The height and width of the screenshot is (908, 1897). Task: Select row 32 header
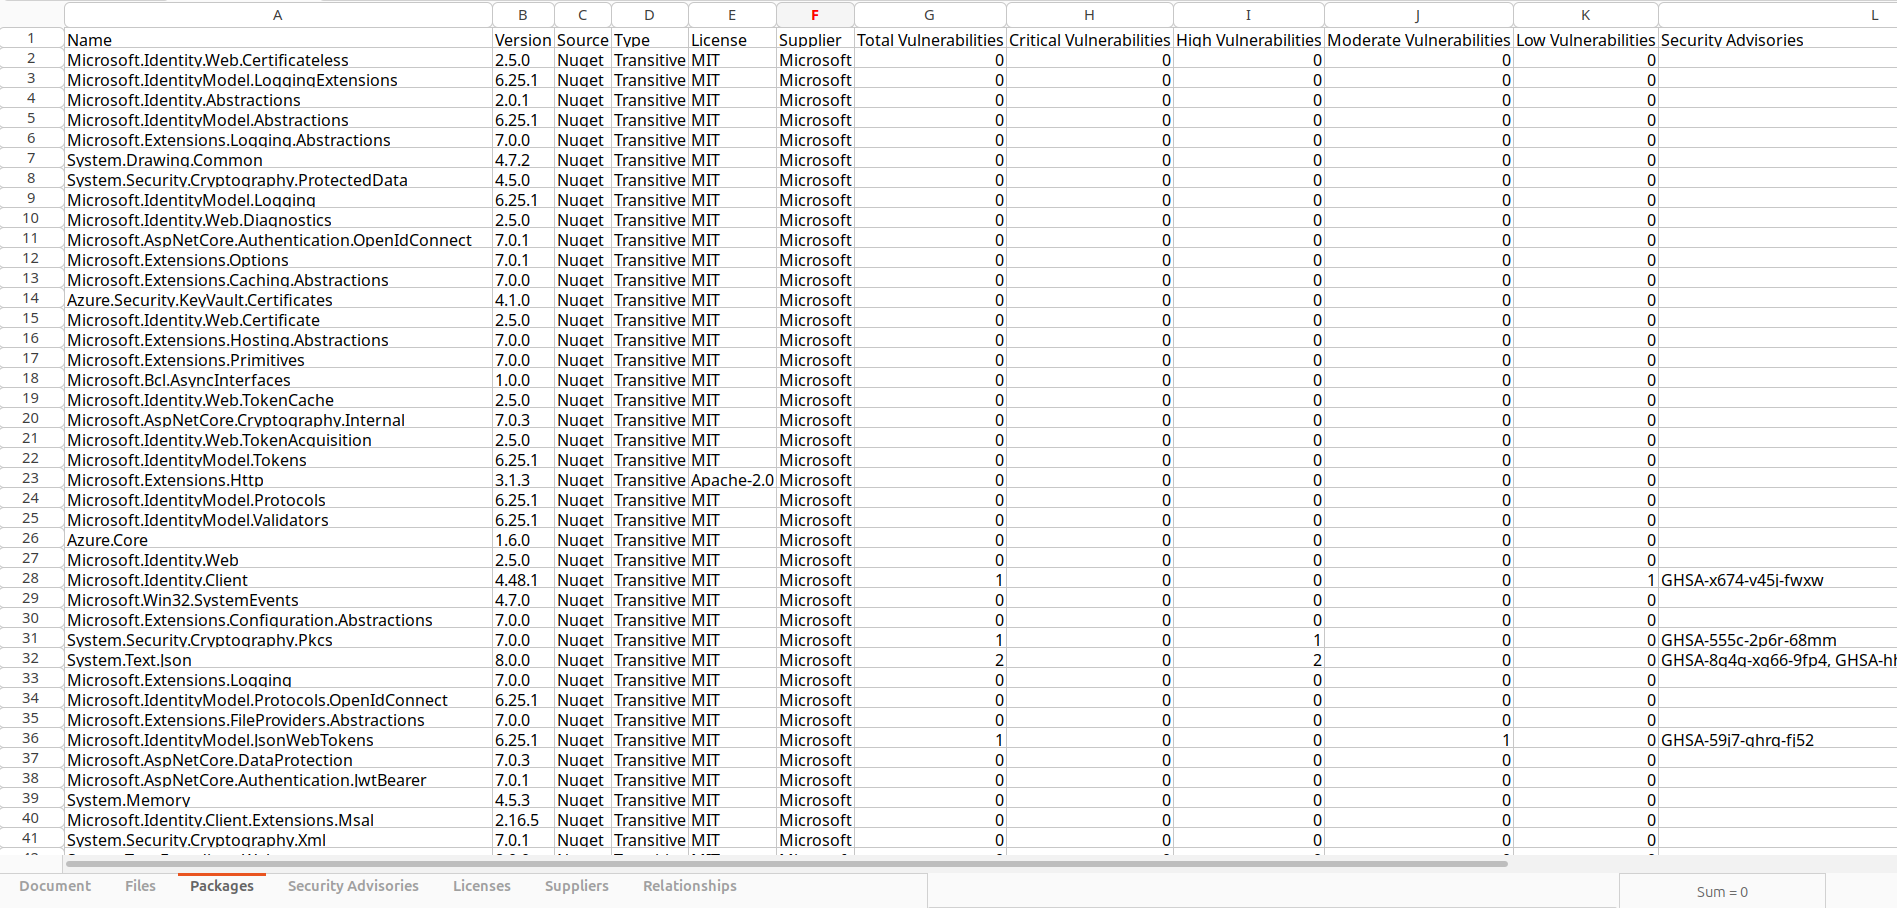click(x=31, y=659)
